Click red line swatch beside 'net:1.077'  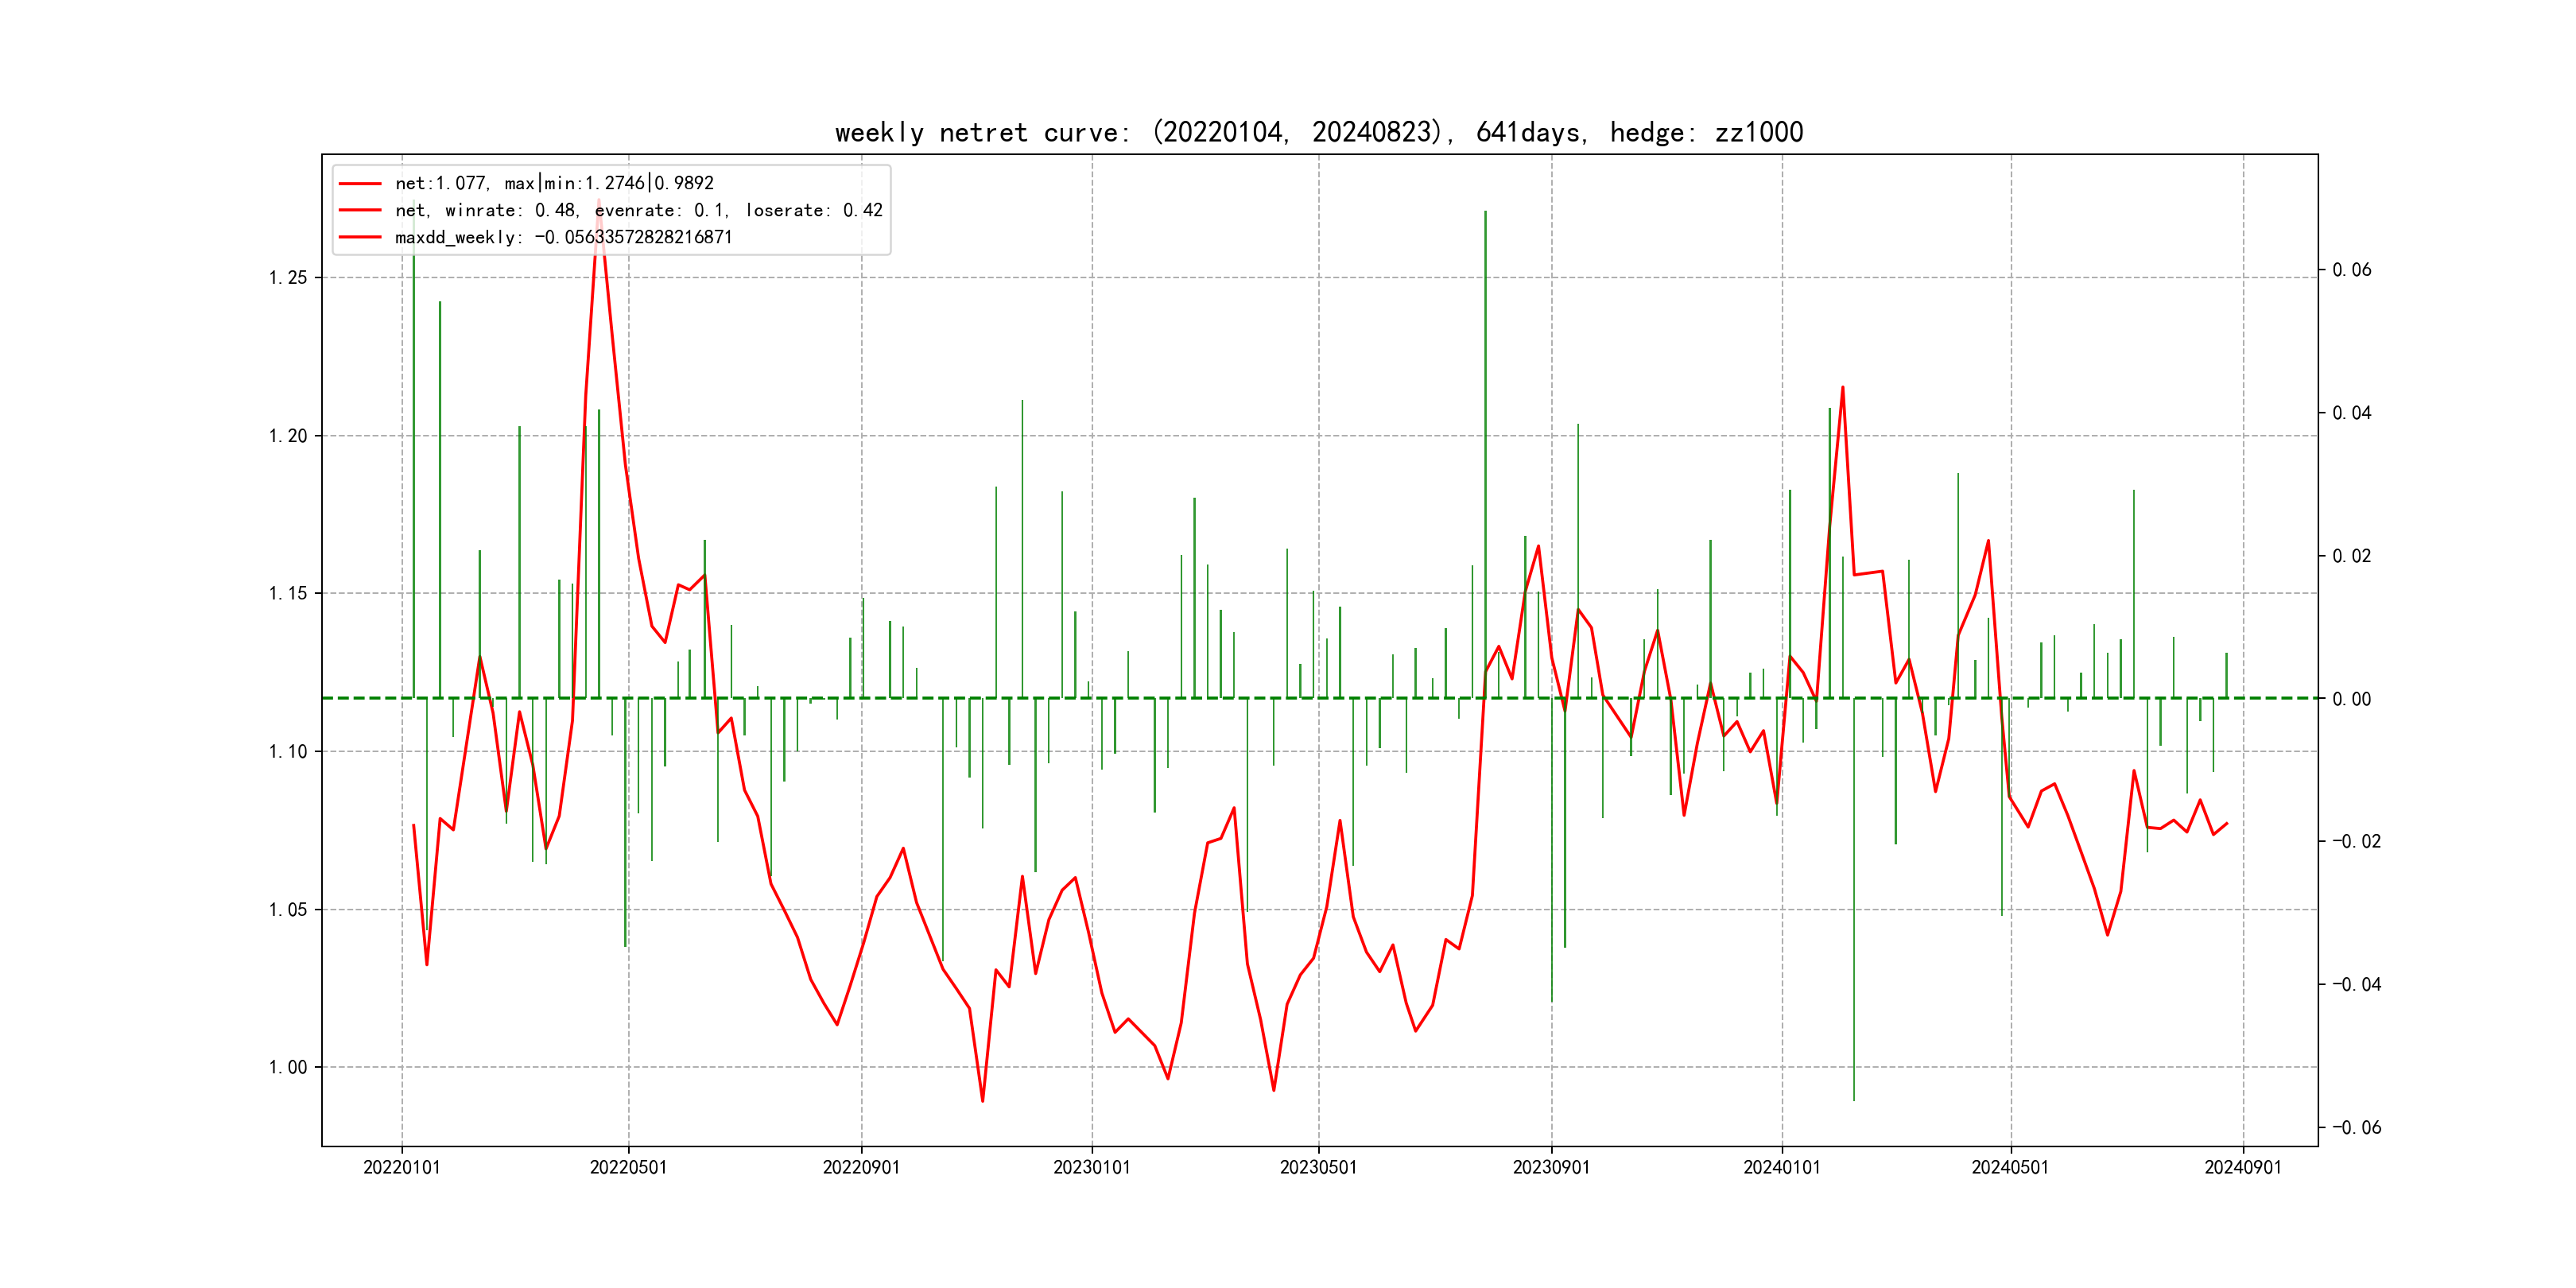tap(360, 183)
